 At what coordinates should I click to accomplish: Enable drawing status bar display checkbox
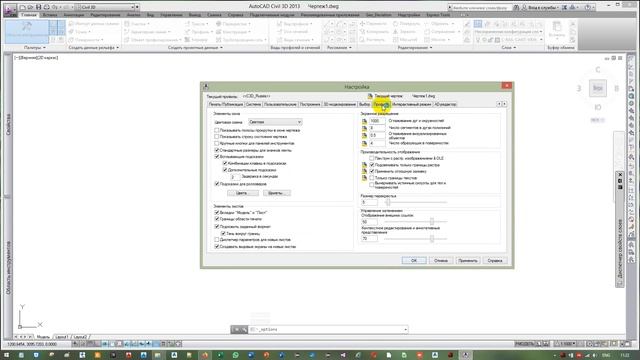click(217, 137)
